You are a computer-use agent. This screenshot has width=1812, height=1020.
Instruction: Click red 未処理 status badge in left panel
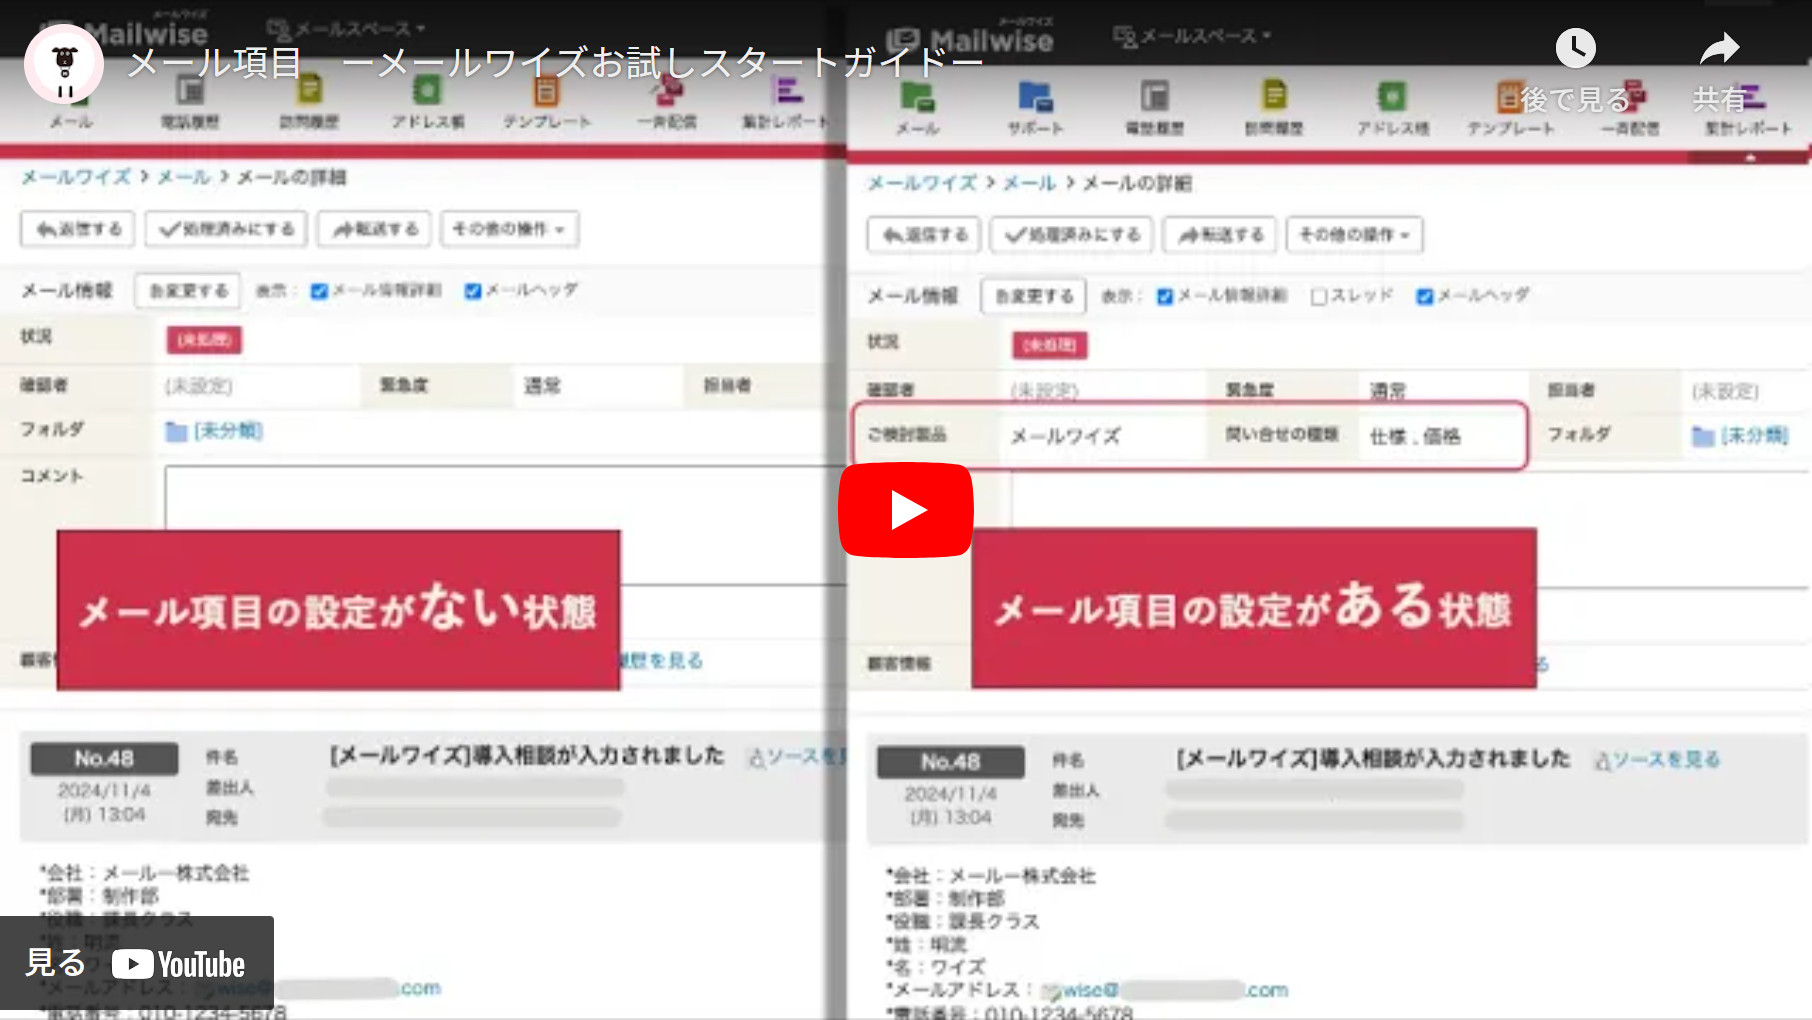204,340
